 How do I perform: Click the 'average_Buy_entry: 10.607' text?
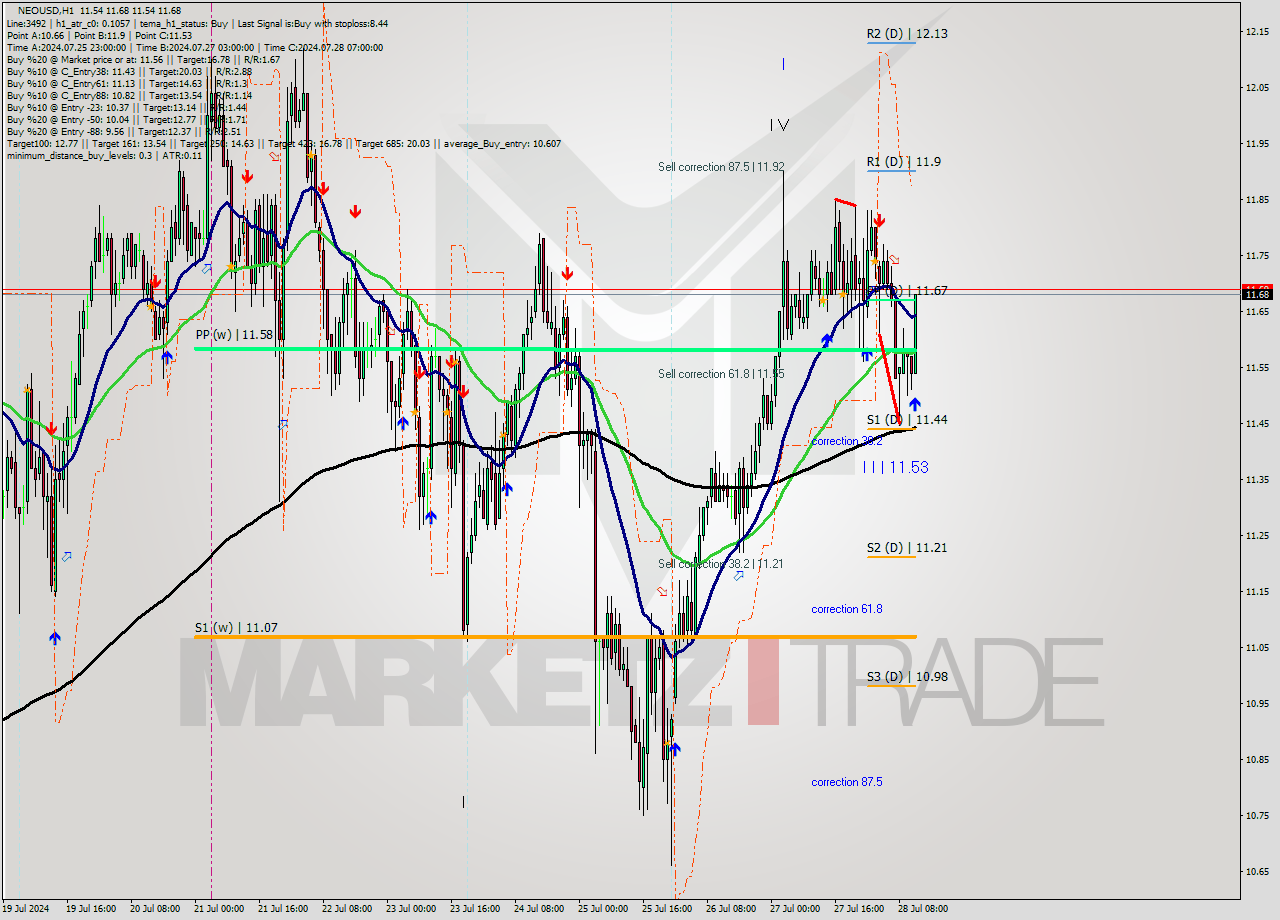(x=501, y=143)
